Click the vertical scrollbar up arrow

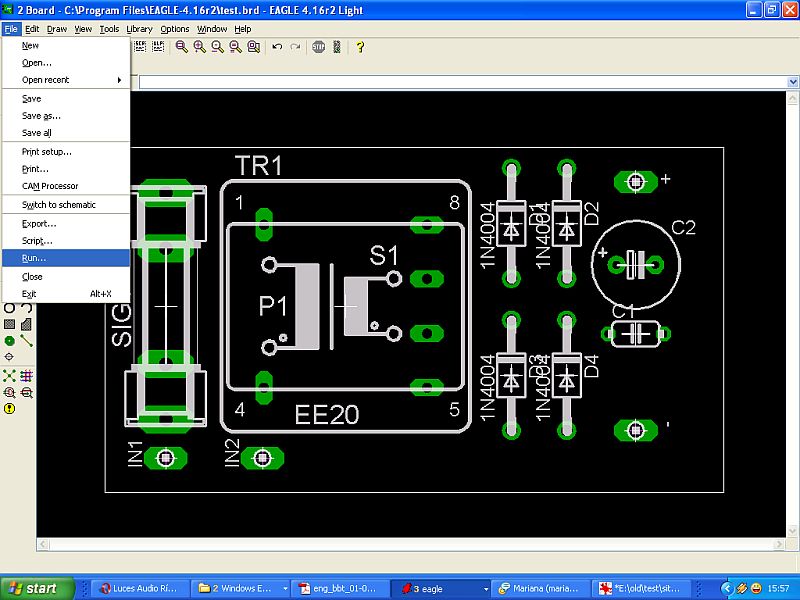point(792,97)
